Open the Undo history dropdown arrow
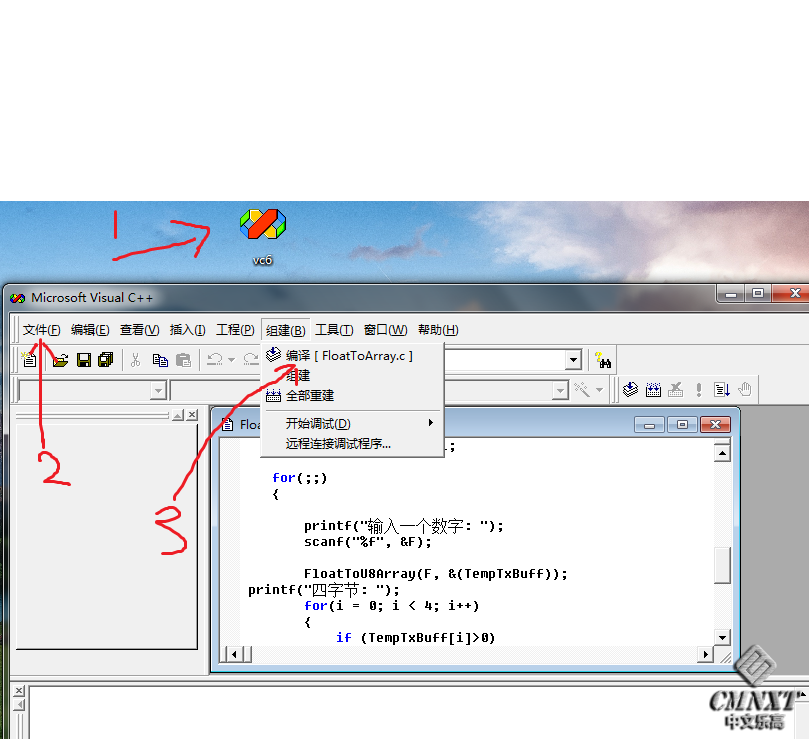 pyautogui.click(x=231, y=360)
